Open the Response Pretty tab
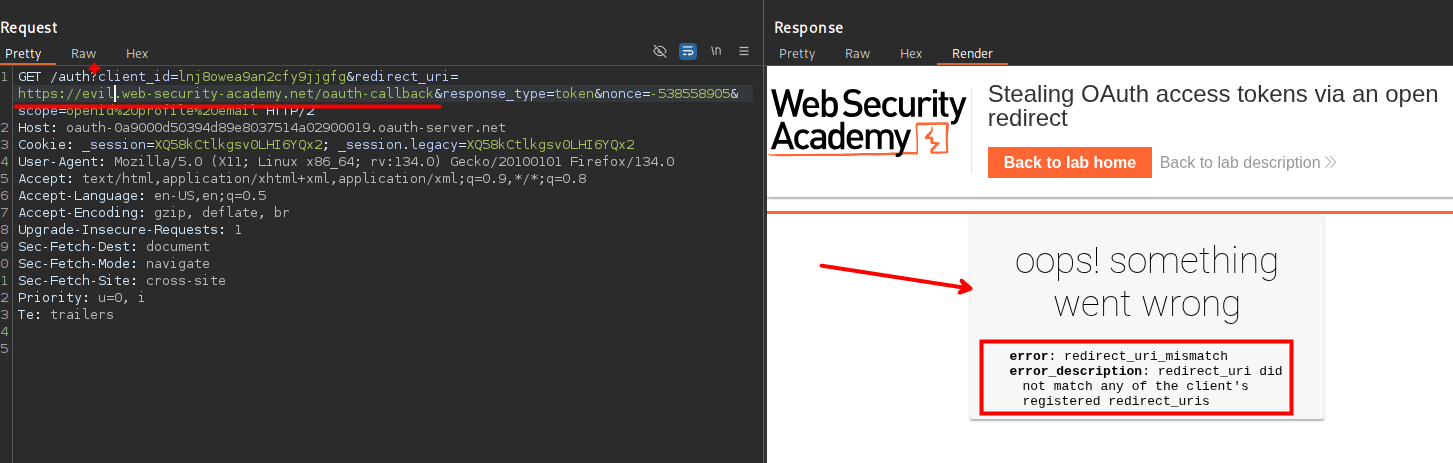 [x=797, y=54]
